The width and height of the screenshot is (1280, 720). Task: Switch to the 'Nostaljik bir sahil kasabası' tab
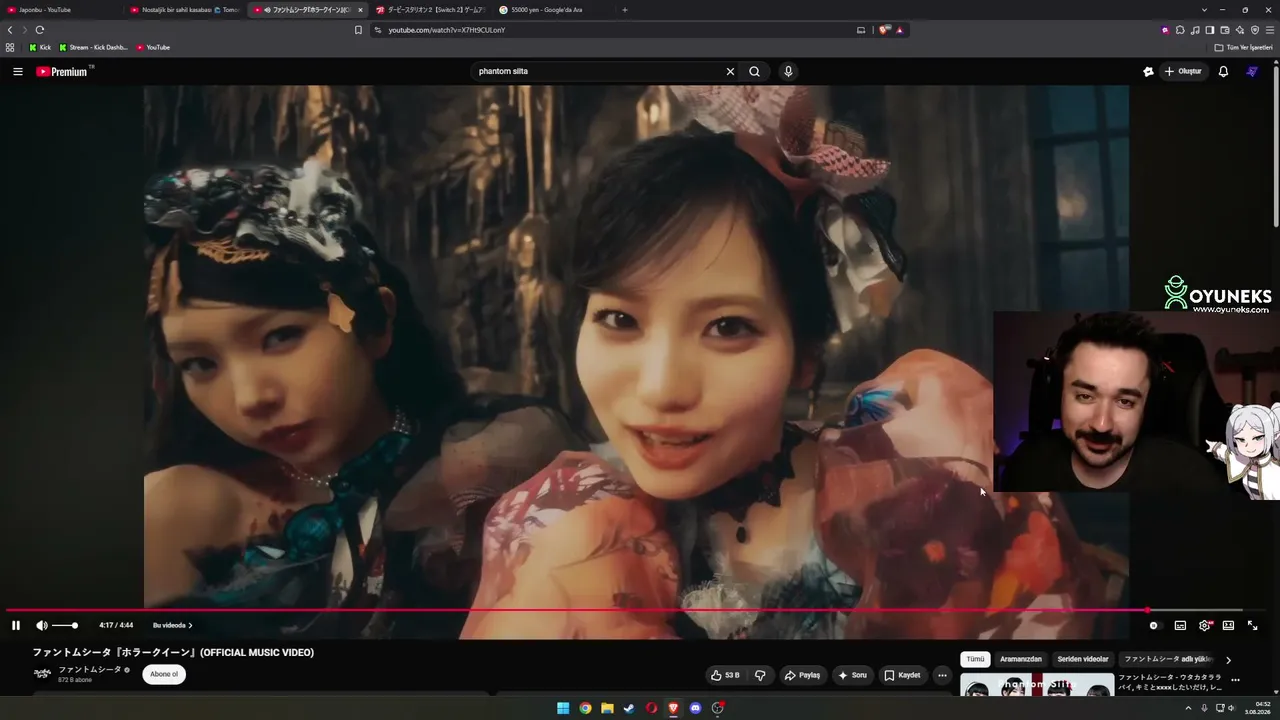tap(186, 10)
